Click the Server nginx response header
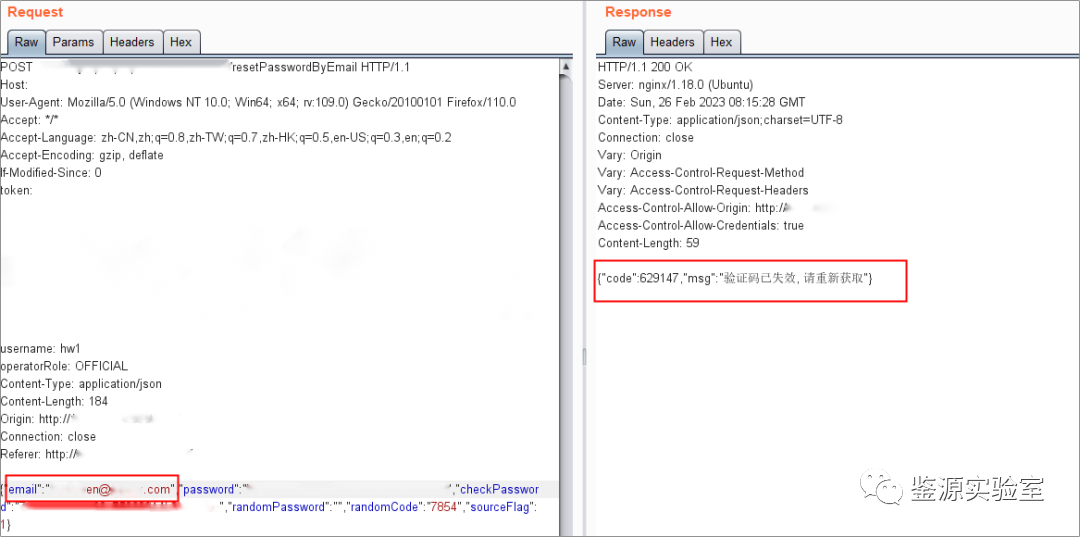1080x537 pixels. (675, 85)
